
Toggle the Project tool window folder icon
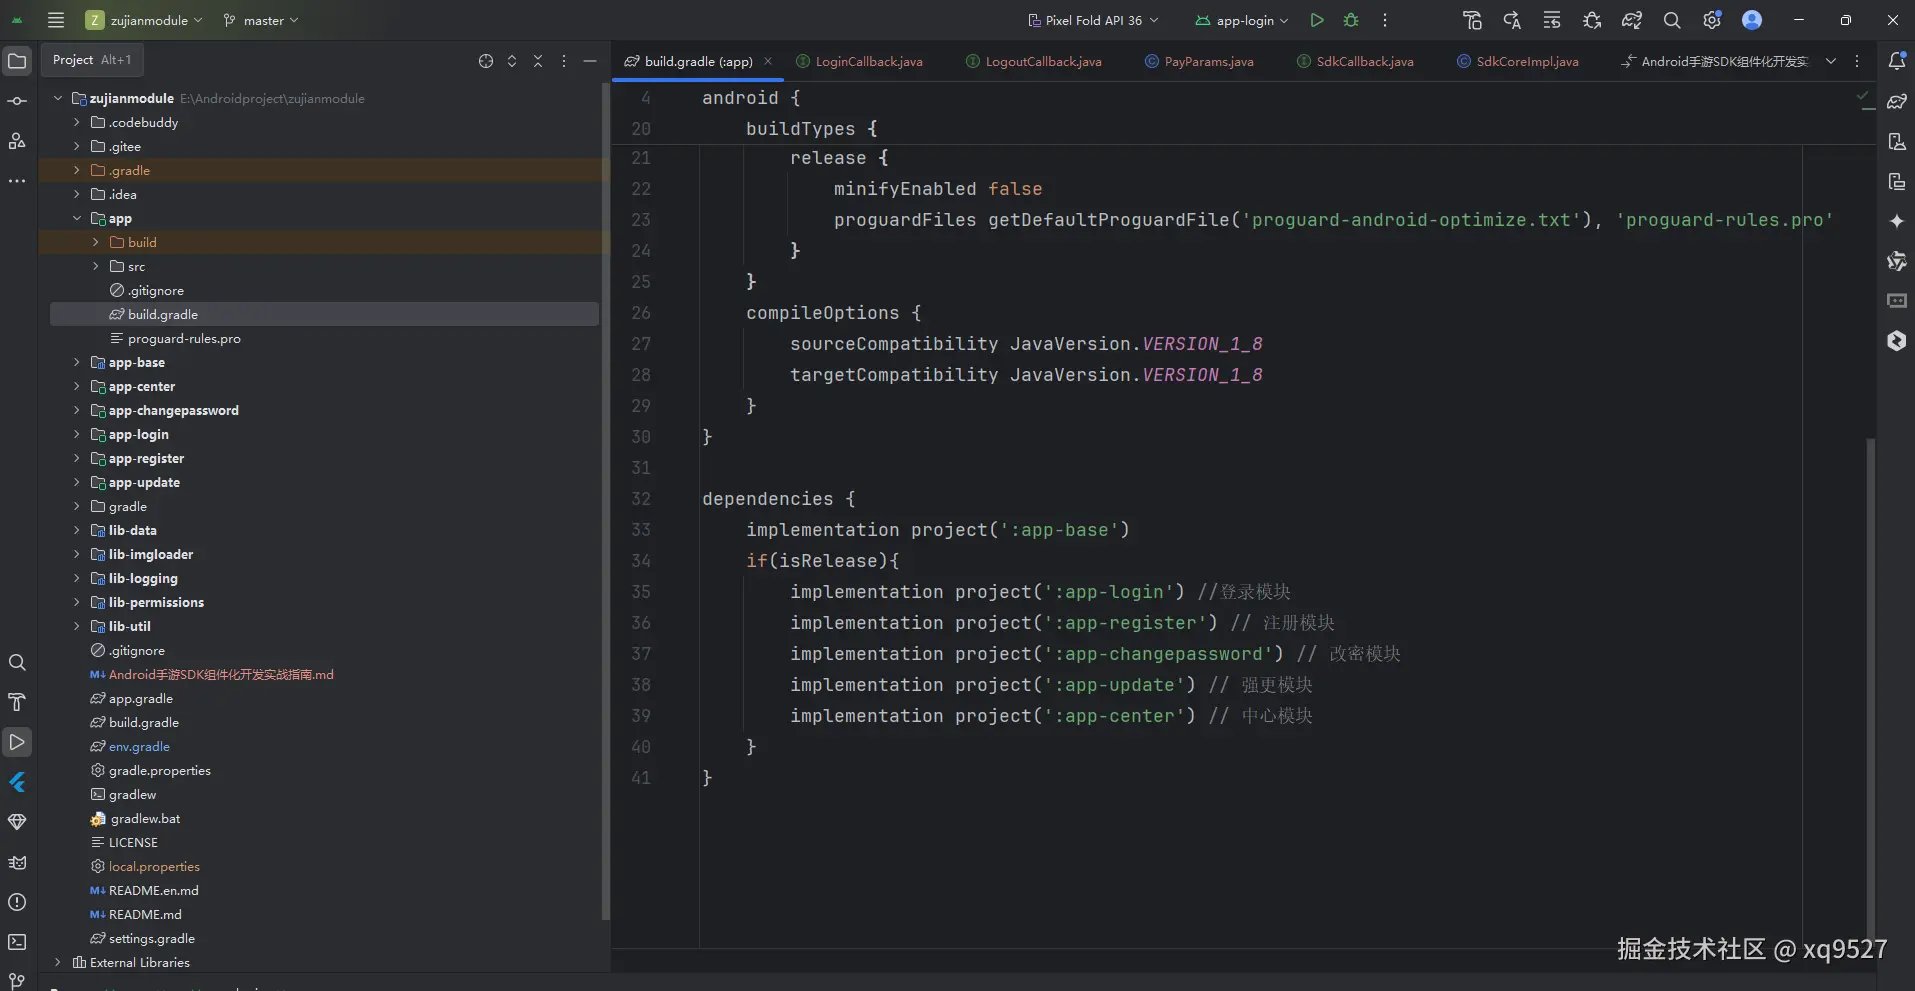tap(17, 61)
